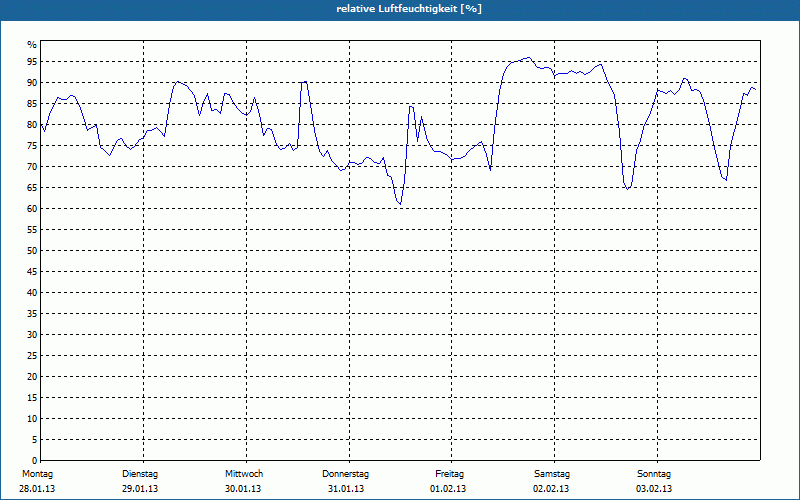Click the 55 y-axis value

pos(32,230)
